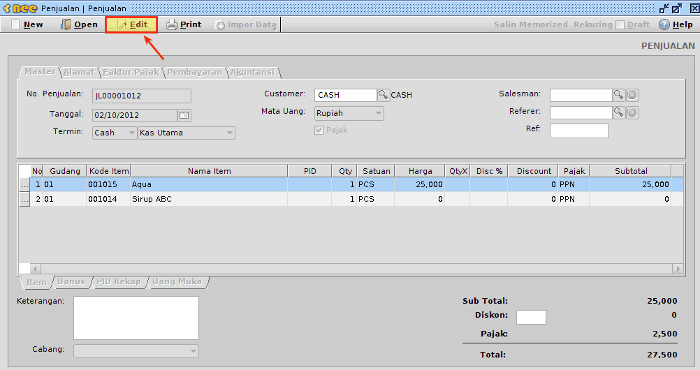Toggle the Draft checkbox
700x370 pixels.
coord(620,25)
